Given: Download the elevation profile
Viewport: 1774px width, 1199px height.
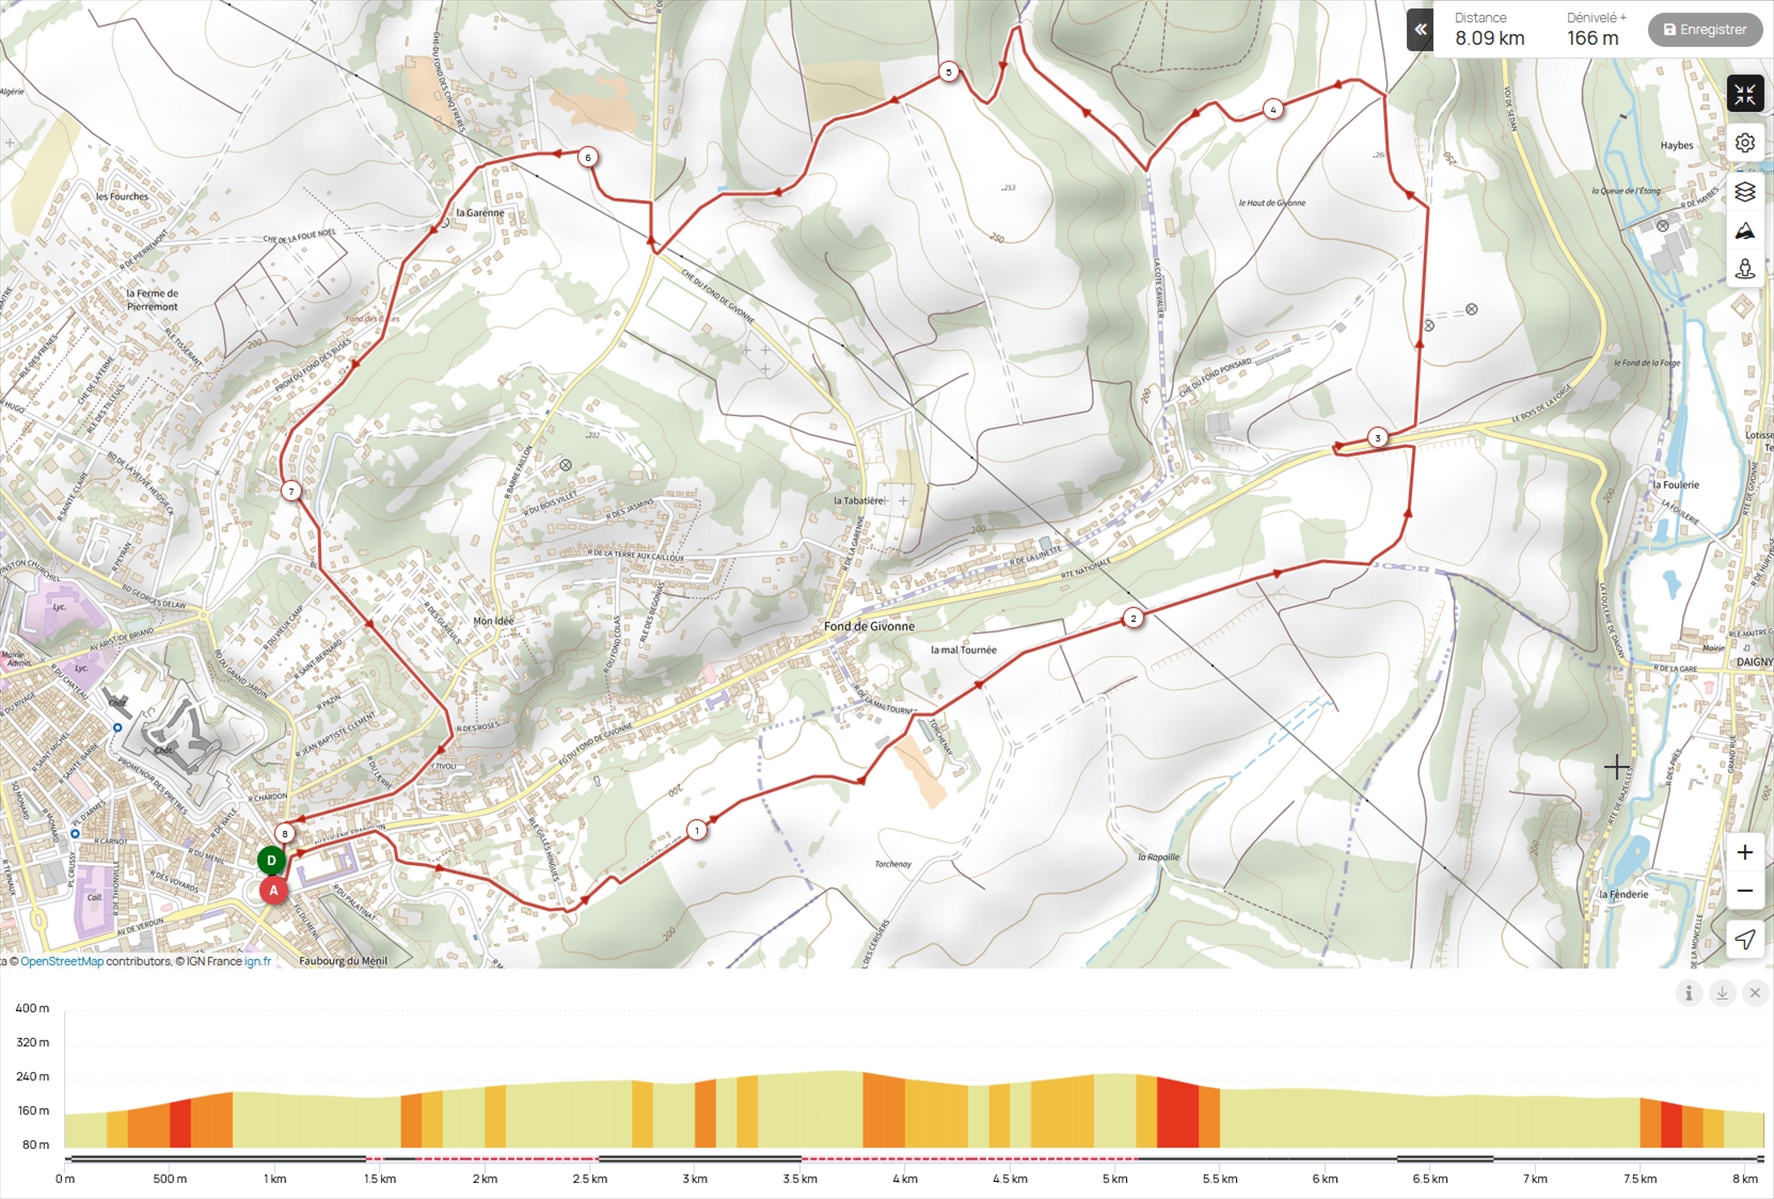Looking at the screenshot, I should click(x=1722, y=993).
